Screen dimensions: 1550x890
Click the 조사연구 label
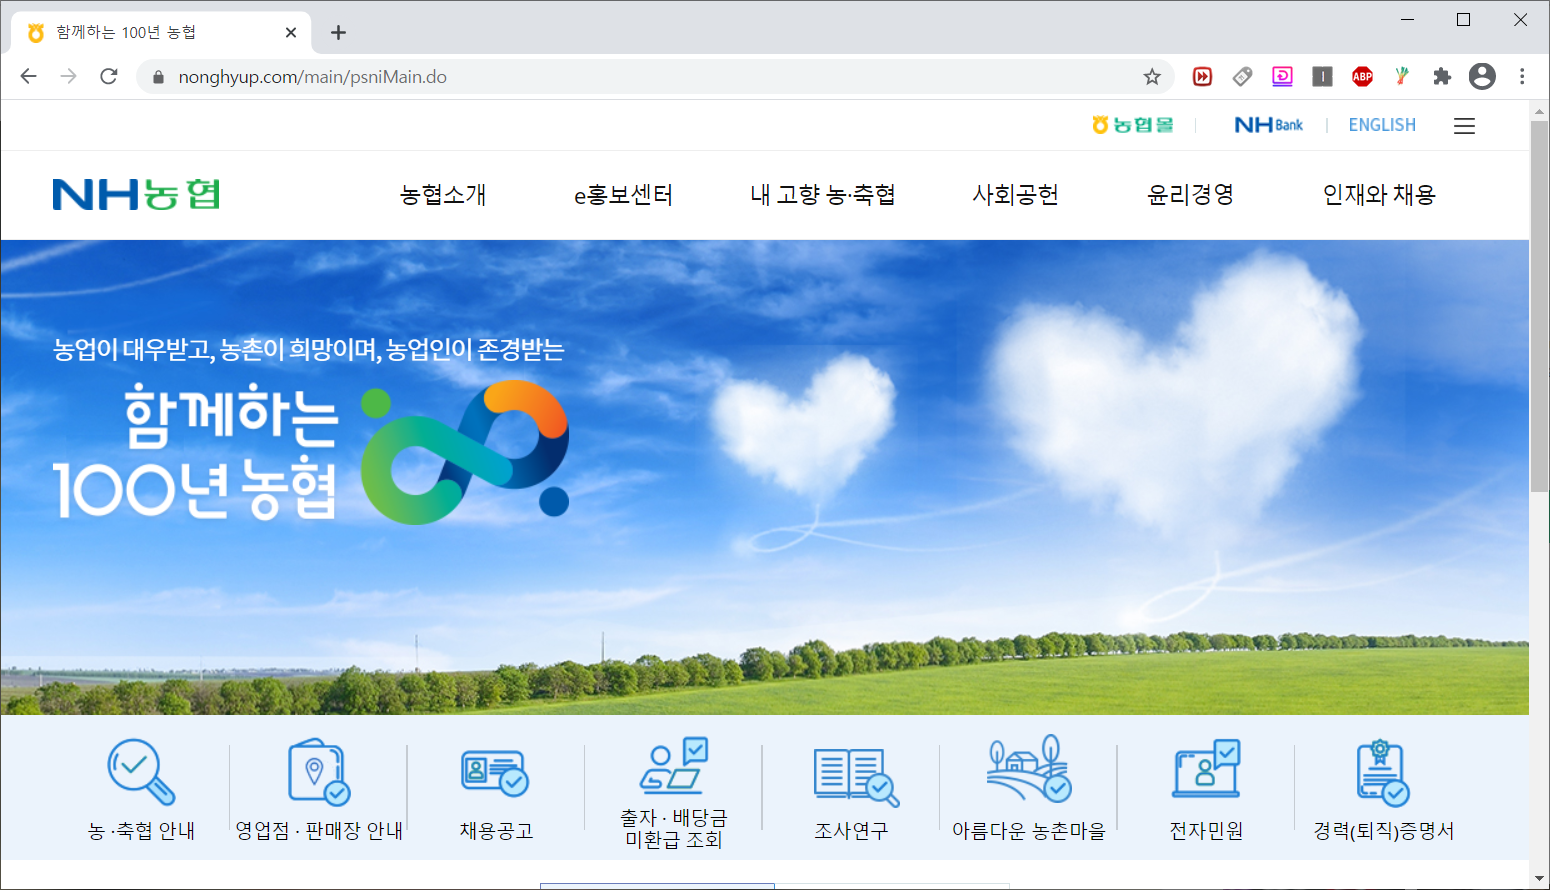coord(851,831)
